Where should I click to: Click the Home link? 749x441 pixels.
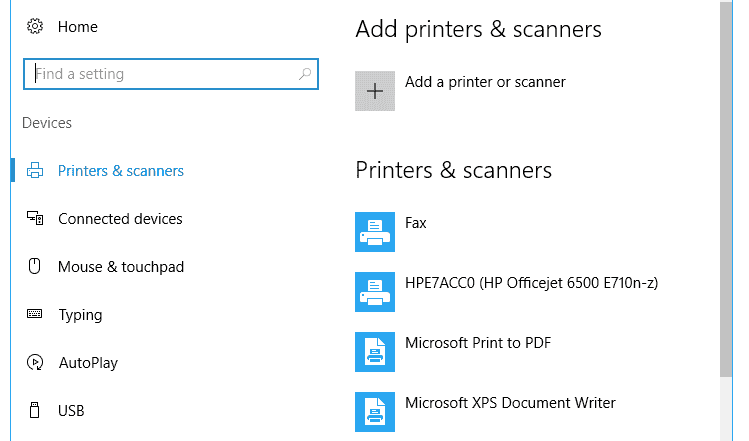coord(78,27)
